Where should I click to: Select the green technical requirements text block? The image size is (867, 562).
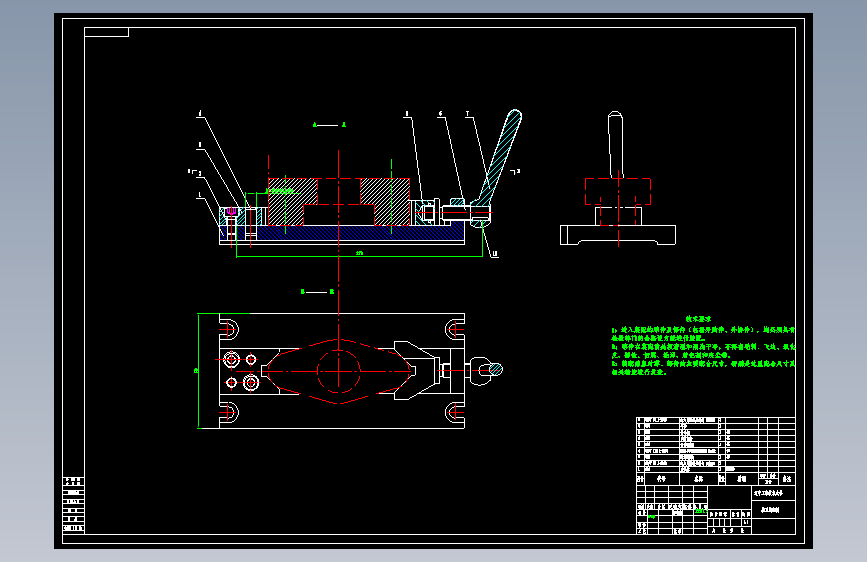[703, 346]
